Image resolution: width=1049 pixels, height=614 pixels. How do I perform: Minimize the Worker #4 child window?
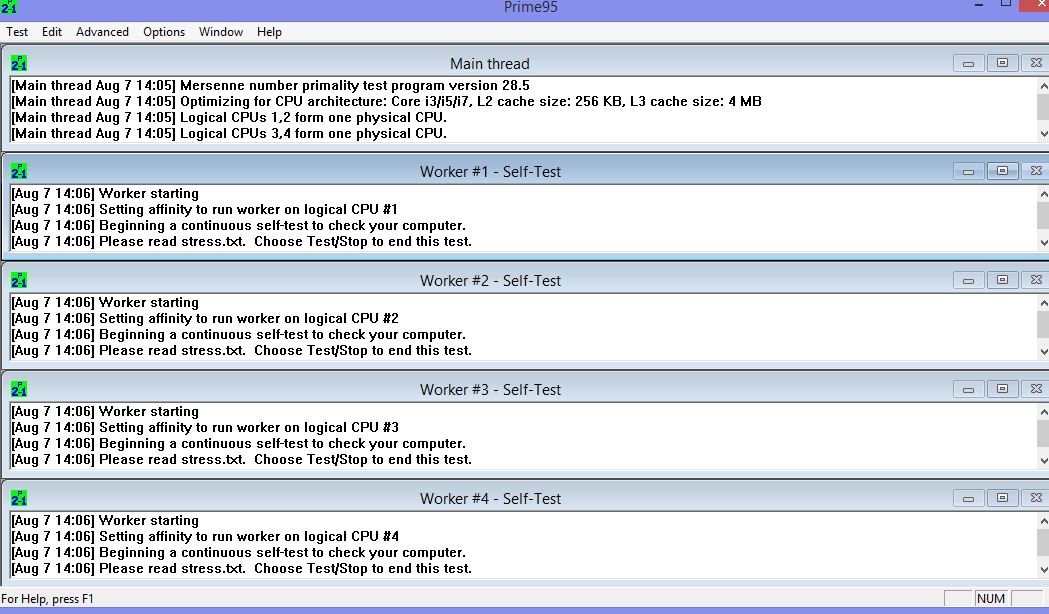click(x=968, y=498)
